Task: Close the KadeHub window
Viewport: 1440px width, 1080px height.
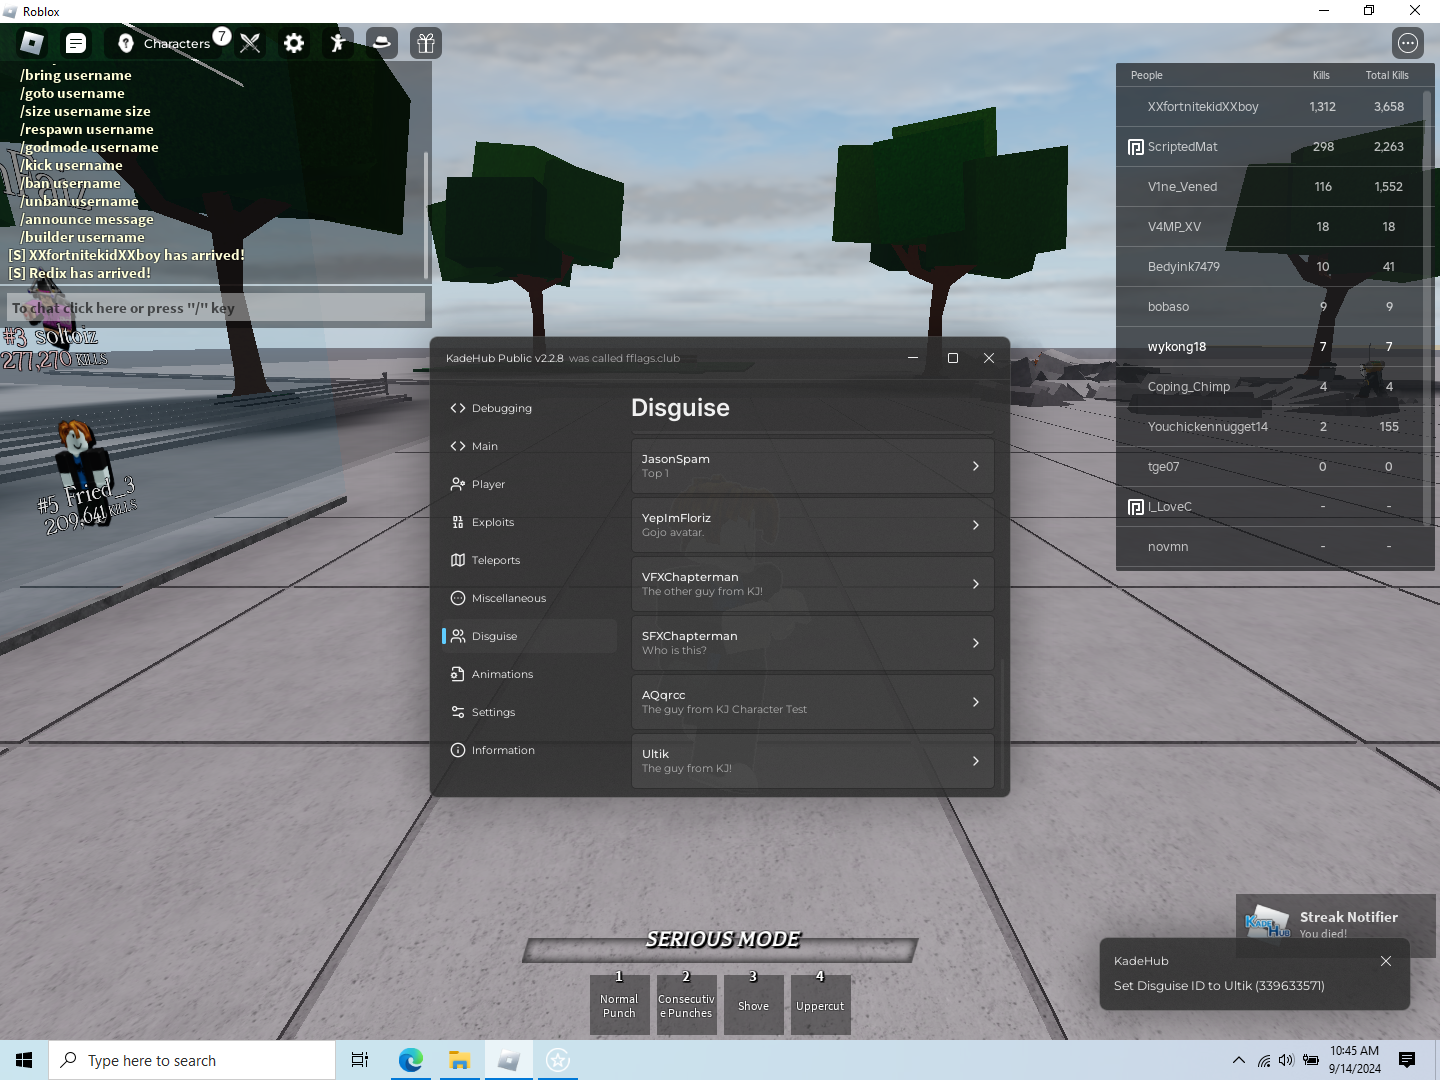Action: pyautogui.click(x=989, y=358)
